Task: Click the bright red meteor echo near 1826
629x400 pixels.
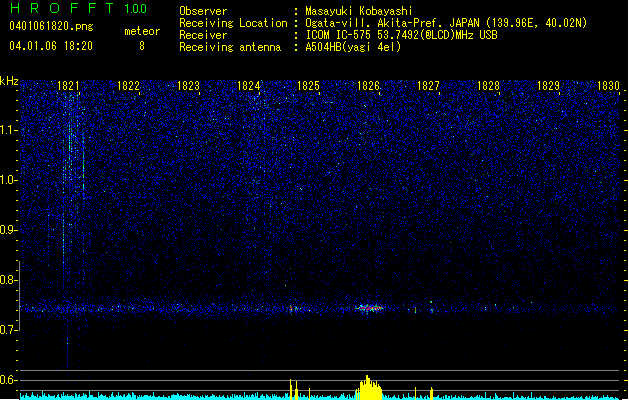Action: 369,308
